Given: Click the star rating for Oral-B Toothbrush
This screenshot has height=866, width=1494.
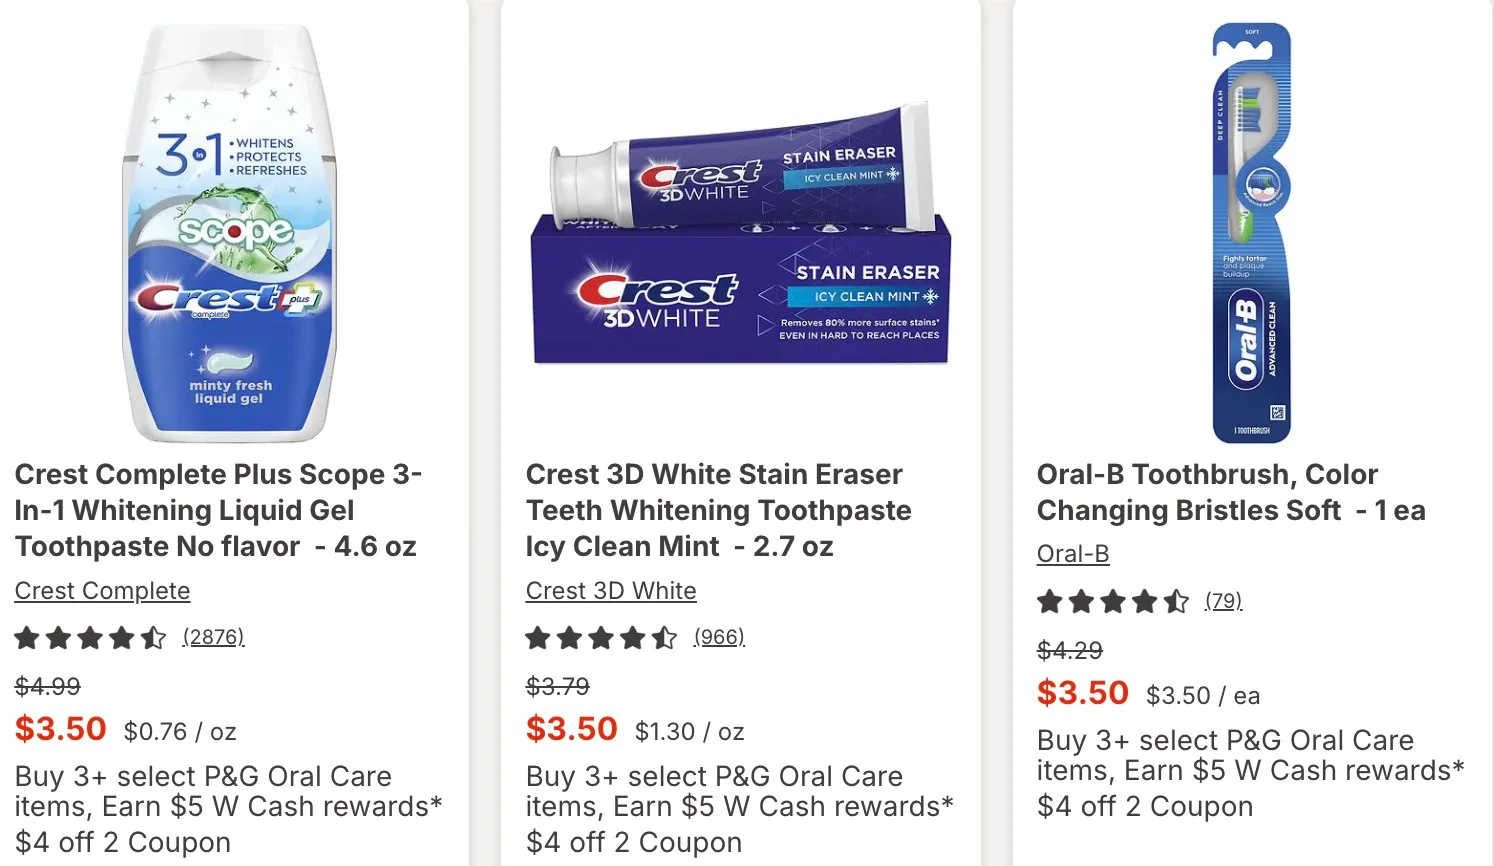Looking at the screenshot, I should (x=1112, y=602).
